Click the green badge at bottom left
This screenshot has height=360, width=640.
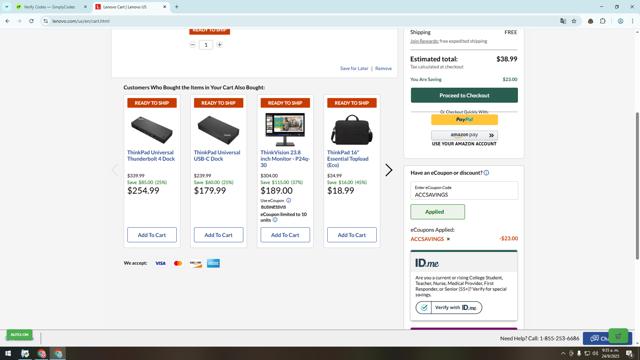click(19, 335)
